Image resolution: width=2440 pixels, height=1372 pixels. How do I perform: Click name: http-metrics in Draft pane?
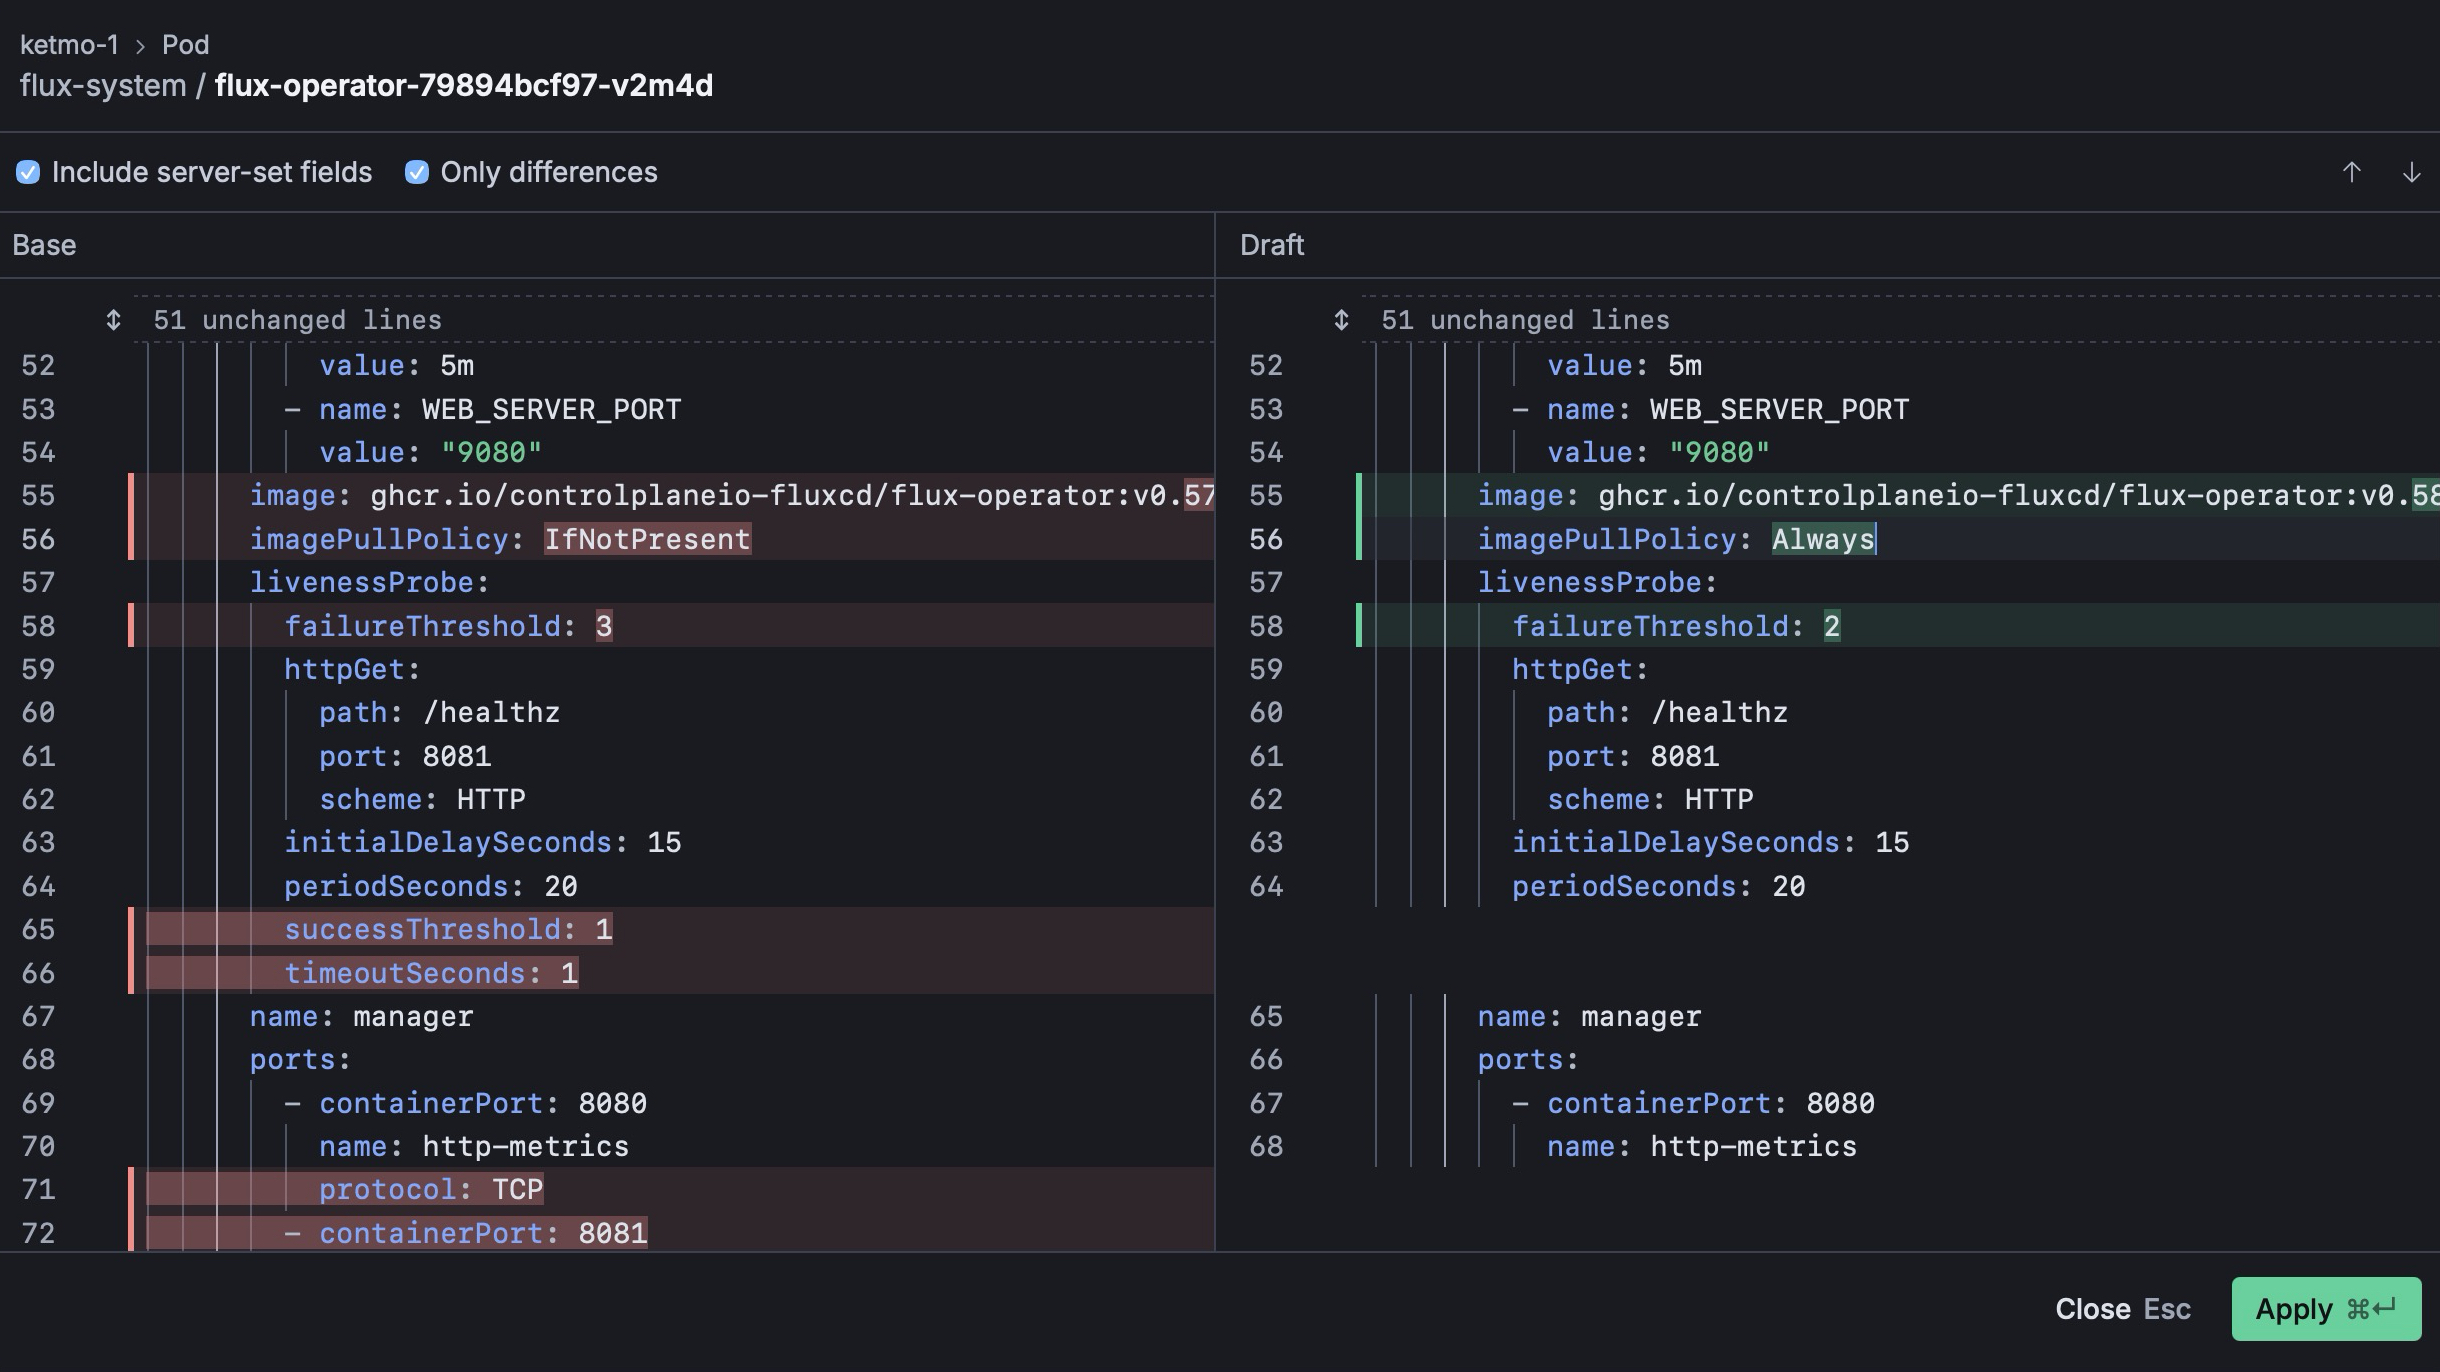(x=1701, y=1146)
